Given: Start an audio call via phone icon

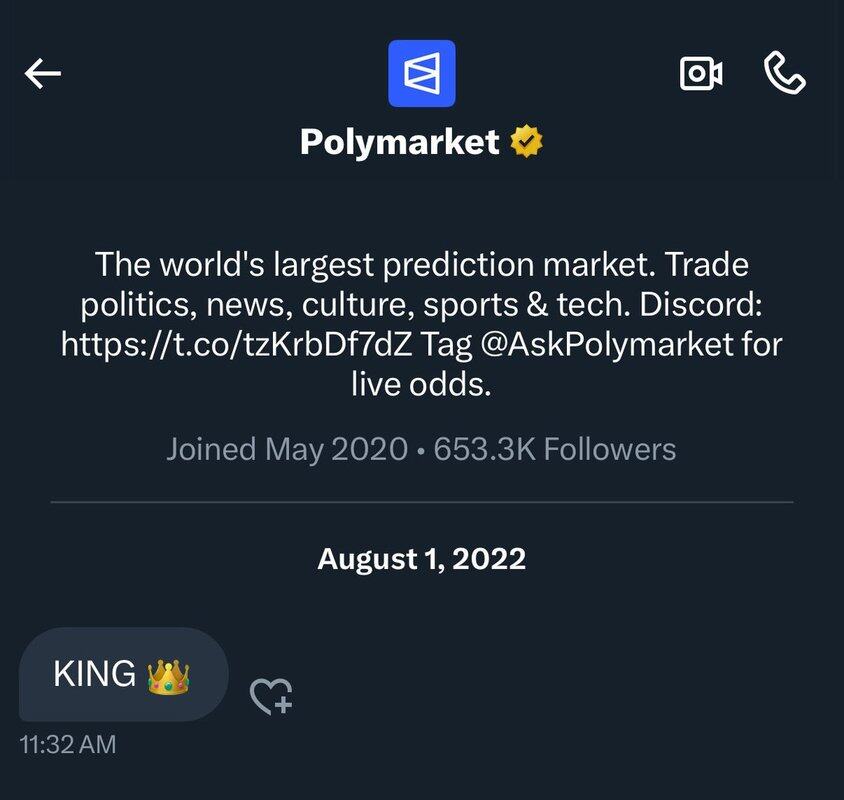Looking at the screenshot, I should point(785,73).
